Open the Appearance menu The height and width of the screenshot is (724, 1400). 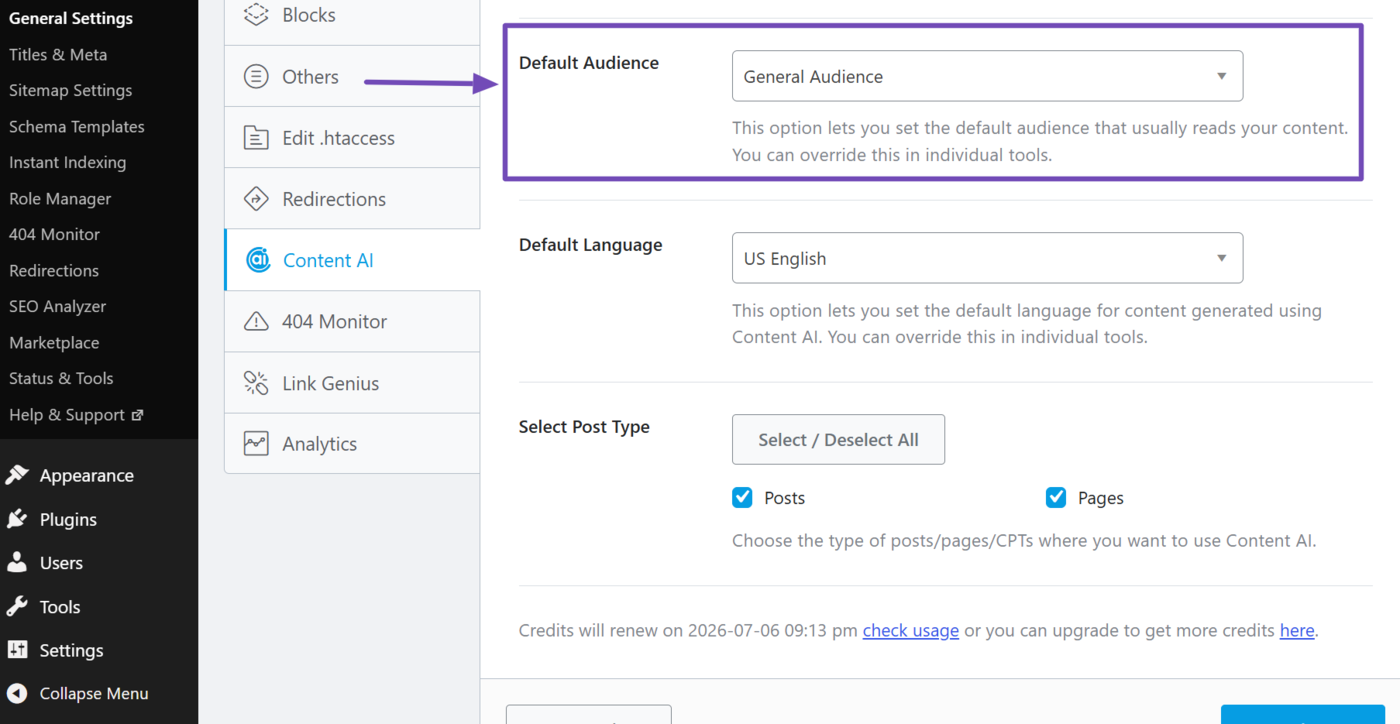tap(99, 475)
